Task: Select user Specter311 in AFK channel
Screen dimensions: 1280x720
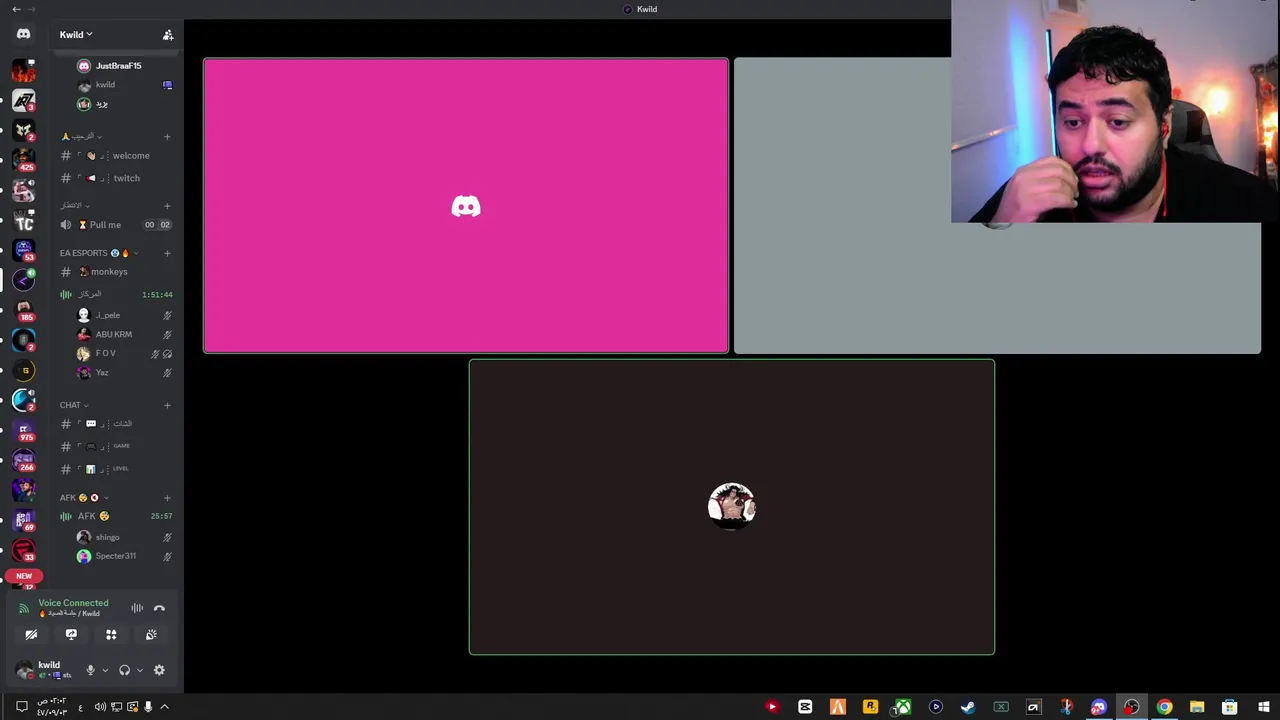Action: [125, 556]
